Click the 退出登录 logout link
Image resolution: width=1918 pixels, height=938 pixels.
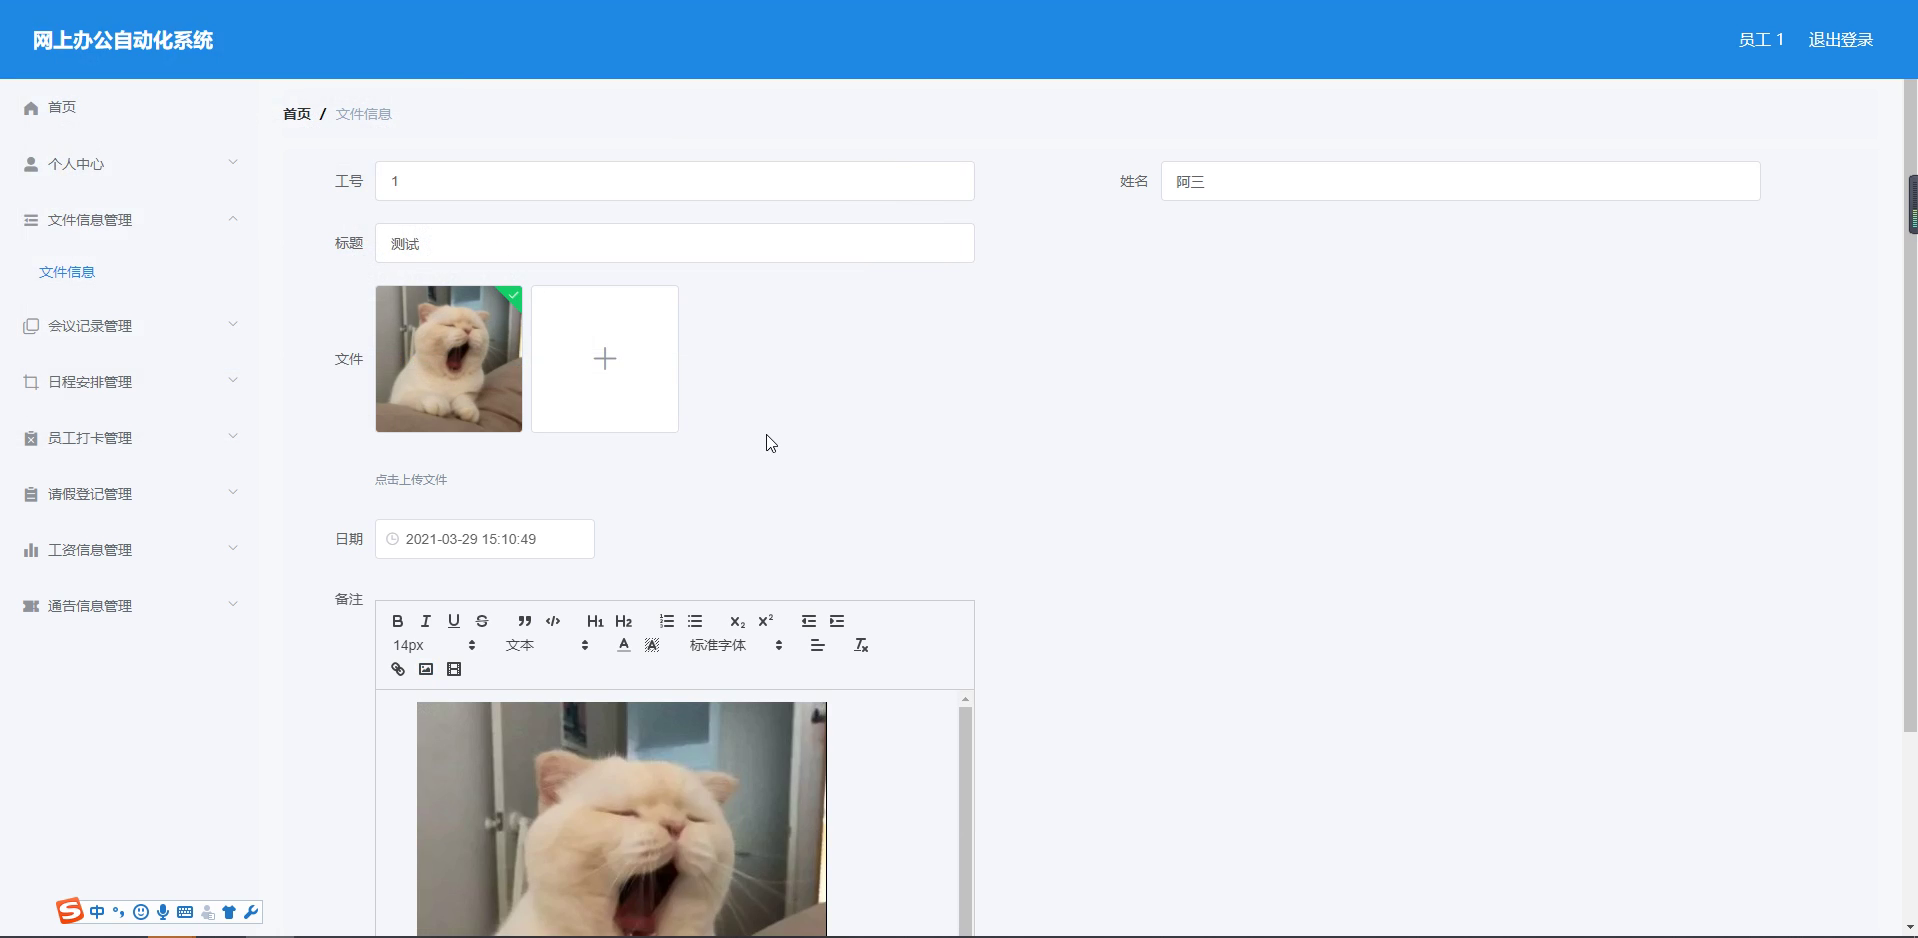[1840, 40]
